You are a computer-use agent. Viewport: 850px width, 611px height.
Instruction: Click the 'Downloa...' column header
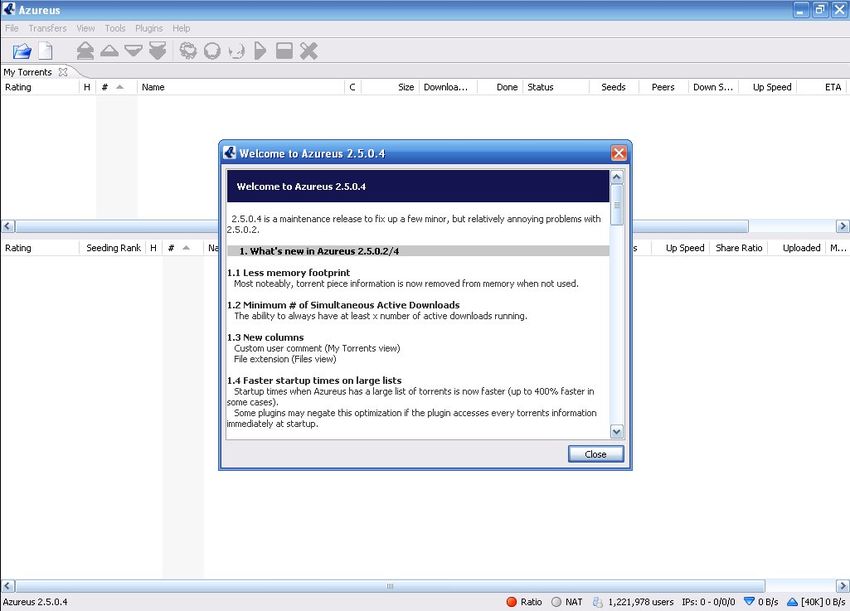pos(448,87)
